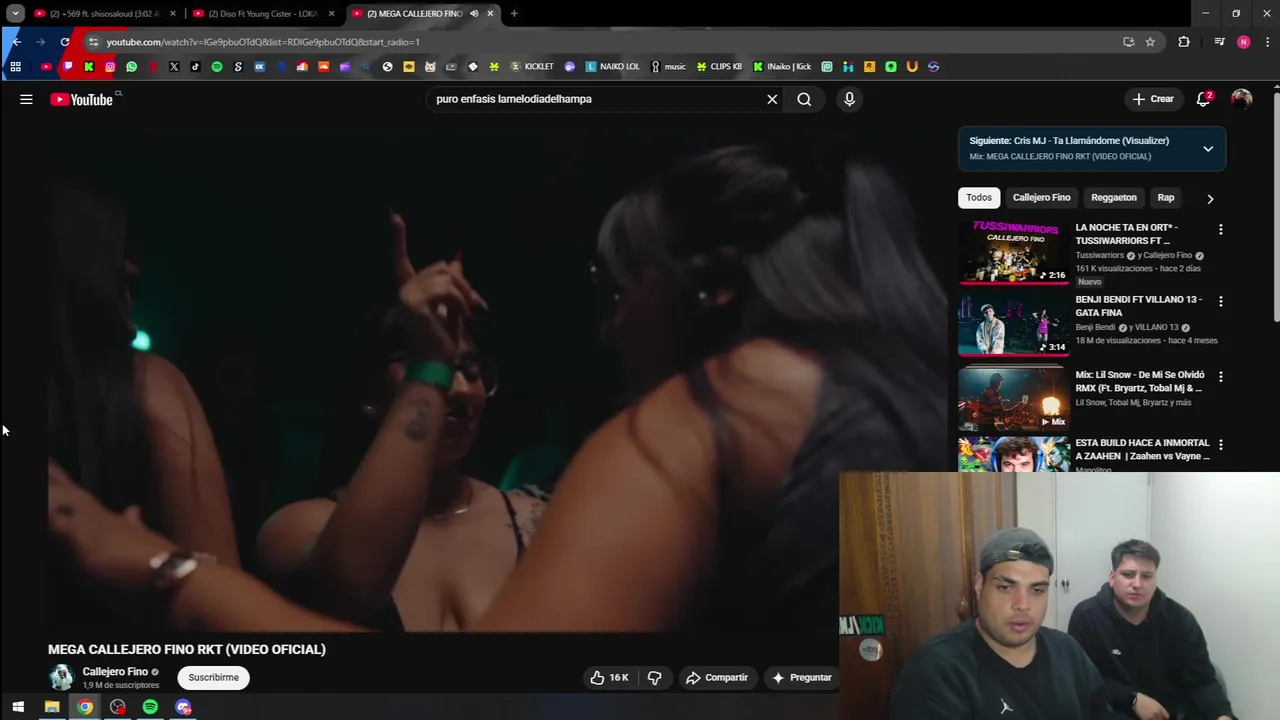Image resolution: width=1280 pixels, height=720 pixels.
Task: Bookmark this page with the star
Action: tap(1150, 41)
